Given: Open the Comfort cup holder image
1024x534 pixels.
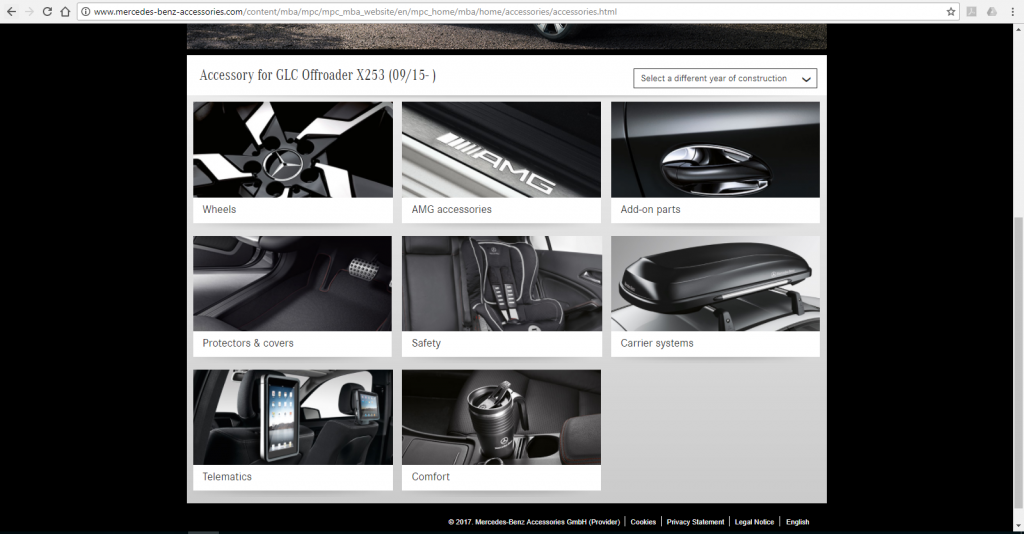Looking at the screenshot, I should coord(502,417).
